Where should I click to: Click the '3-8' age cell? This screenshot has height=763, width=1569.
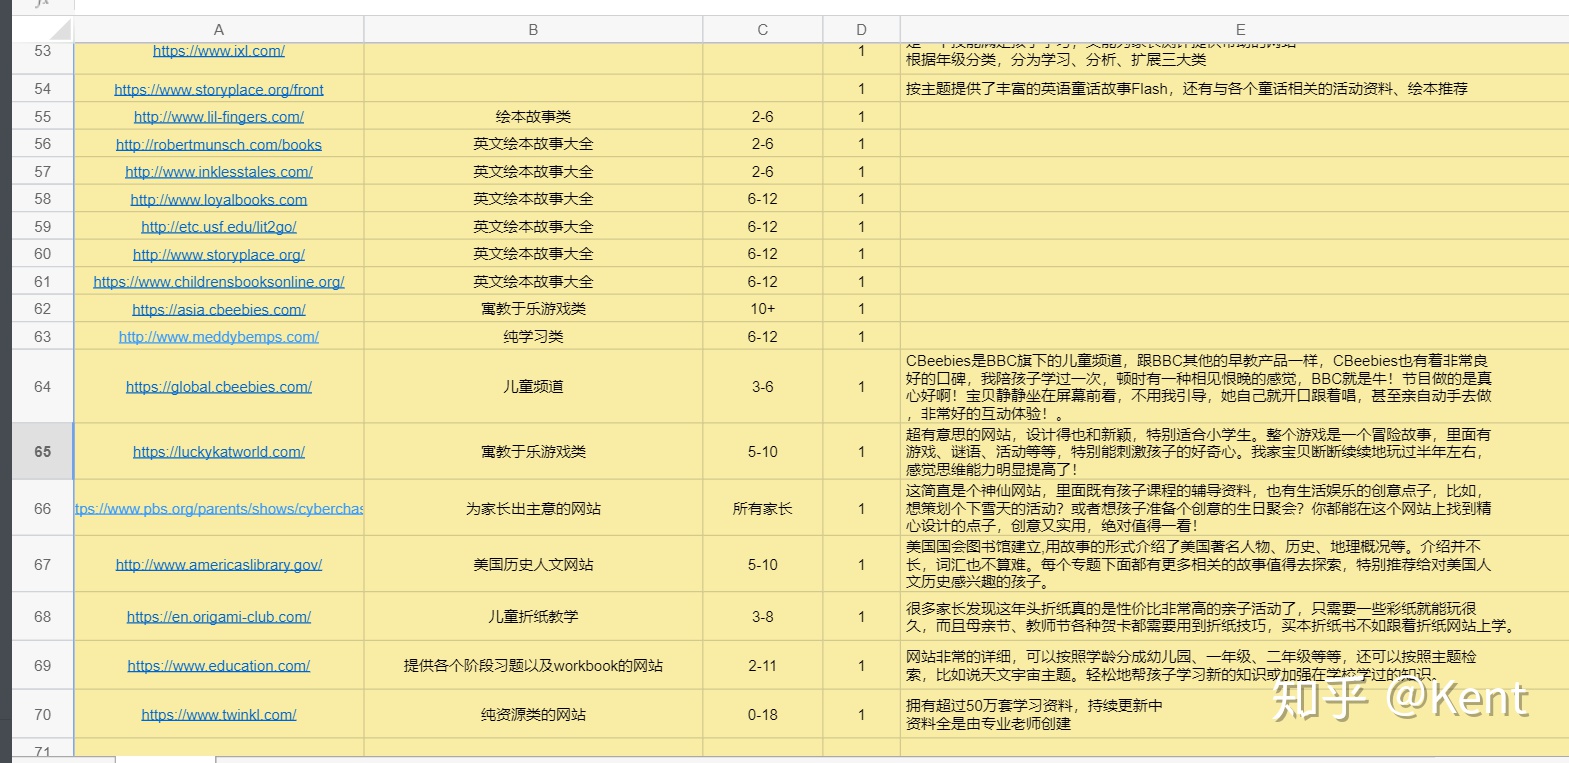point(762,617)
